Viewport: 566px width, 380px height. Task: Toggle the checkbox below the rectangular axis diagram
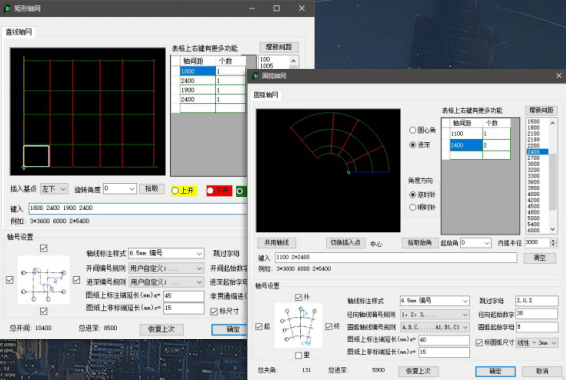point(44,311)
